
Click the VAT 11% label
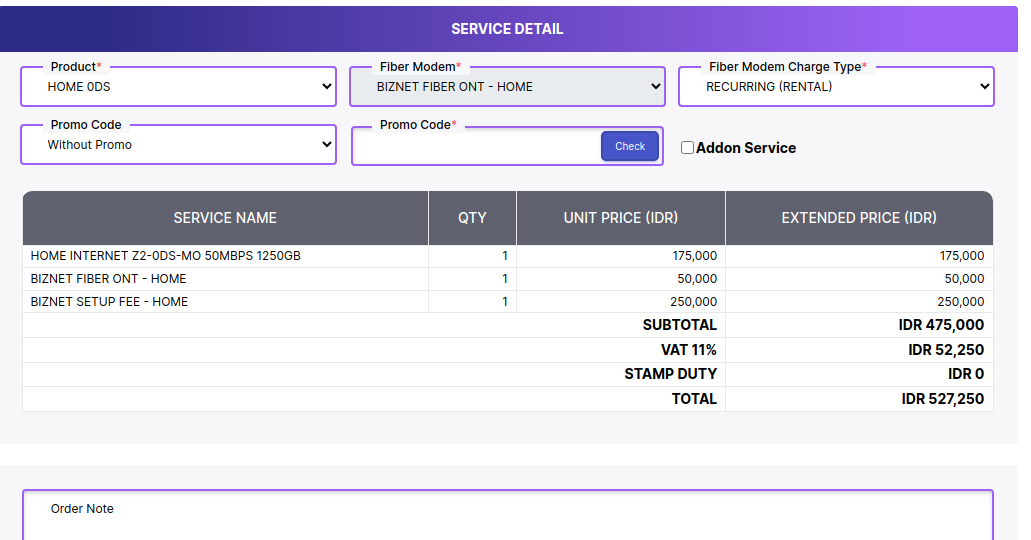pyautogui.click(x=688, y=350)
